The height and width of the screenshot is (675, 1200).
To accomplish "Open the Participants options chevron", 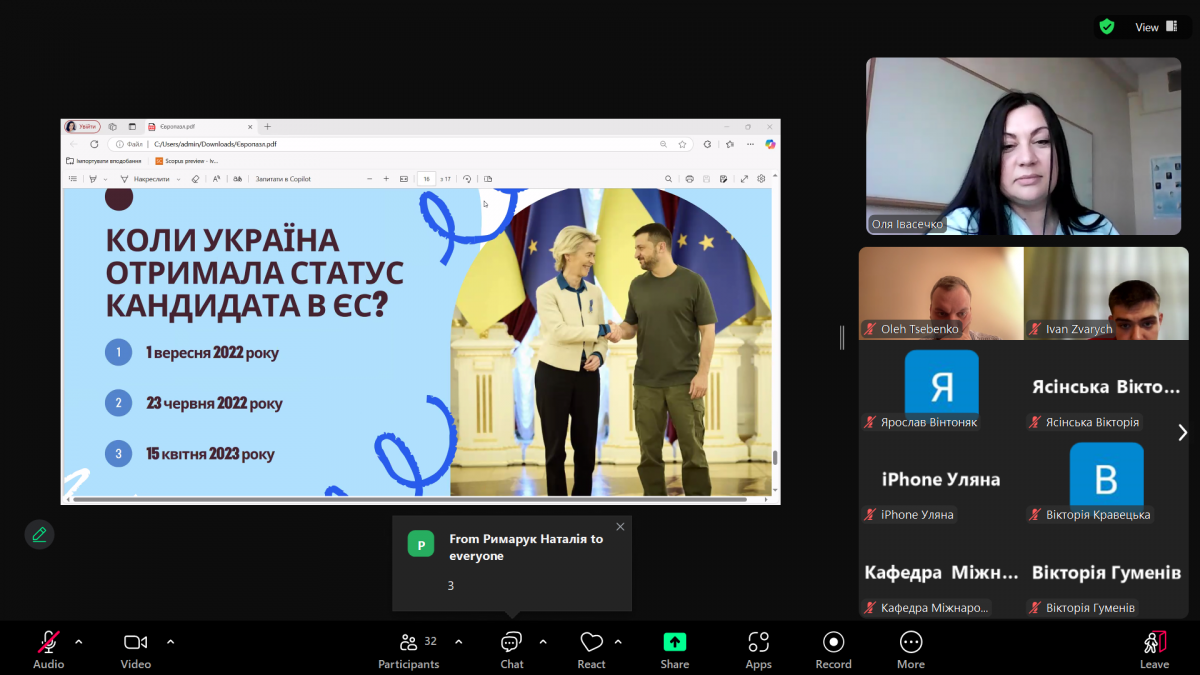I will (x=458, y=642).
